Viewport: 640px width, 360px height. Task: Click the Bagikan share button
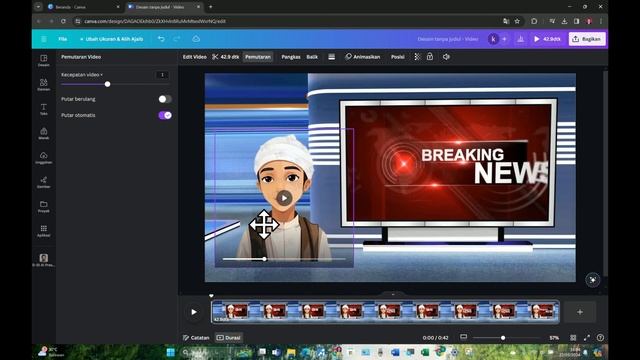pos(587,39)
